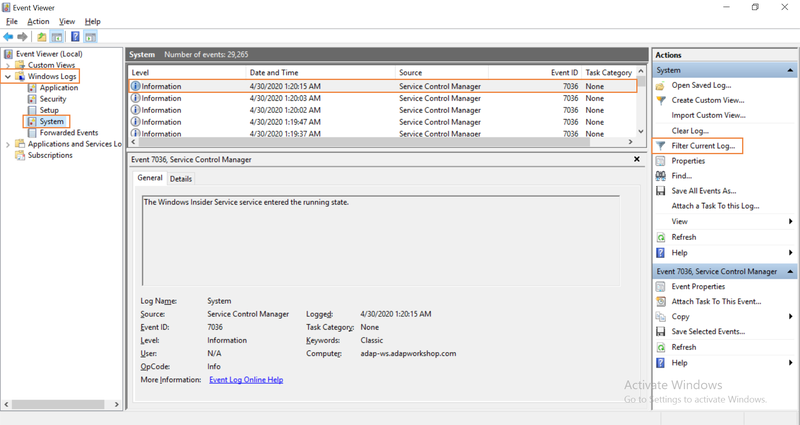This screenshot has height=425, width=800.
Task: Expand the Custom Views tree node
Action: coord(8,65)
